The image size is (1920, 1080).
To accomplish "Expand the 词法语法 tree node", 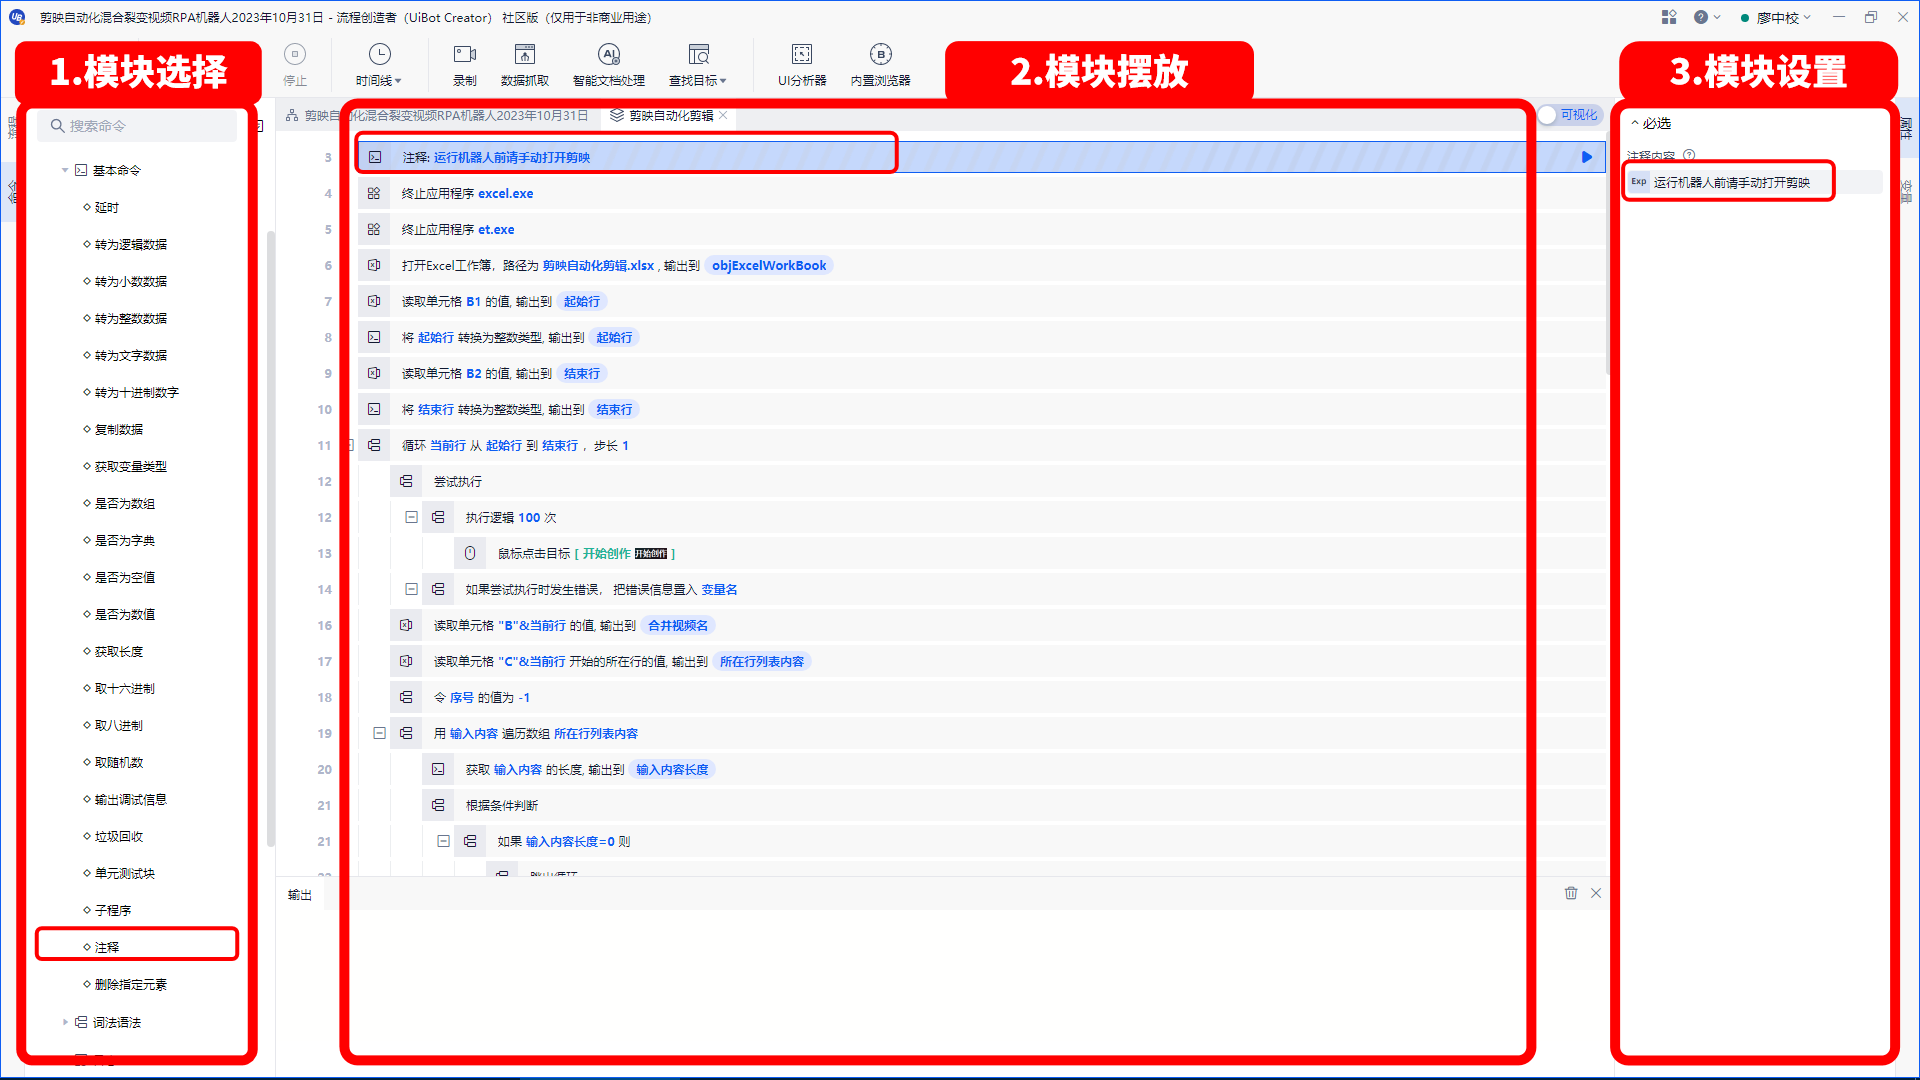I will tap(65, 1022).
